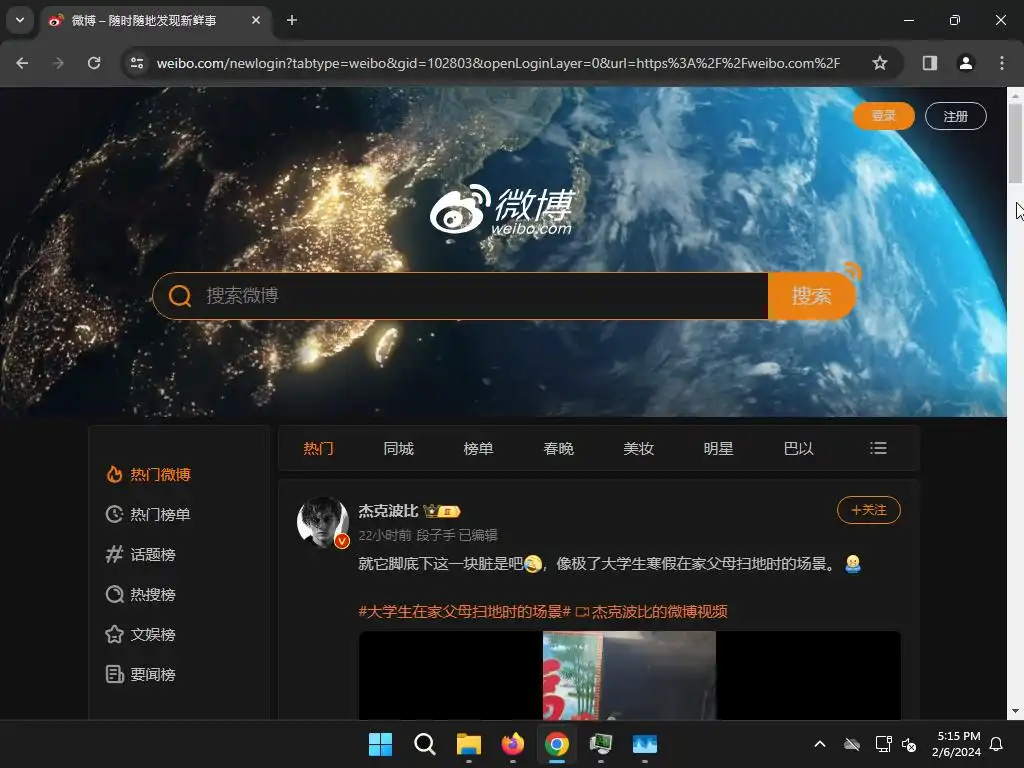The width and height of the screenshot is (1024, 768).
Task: Open the Photos app in taskbar
Action: coord(645,744)
